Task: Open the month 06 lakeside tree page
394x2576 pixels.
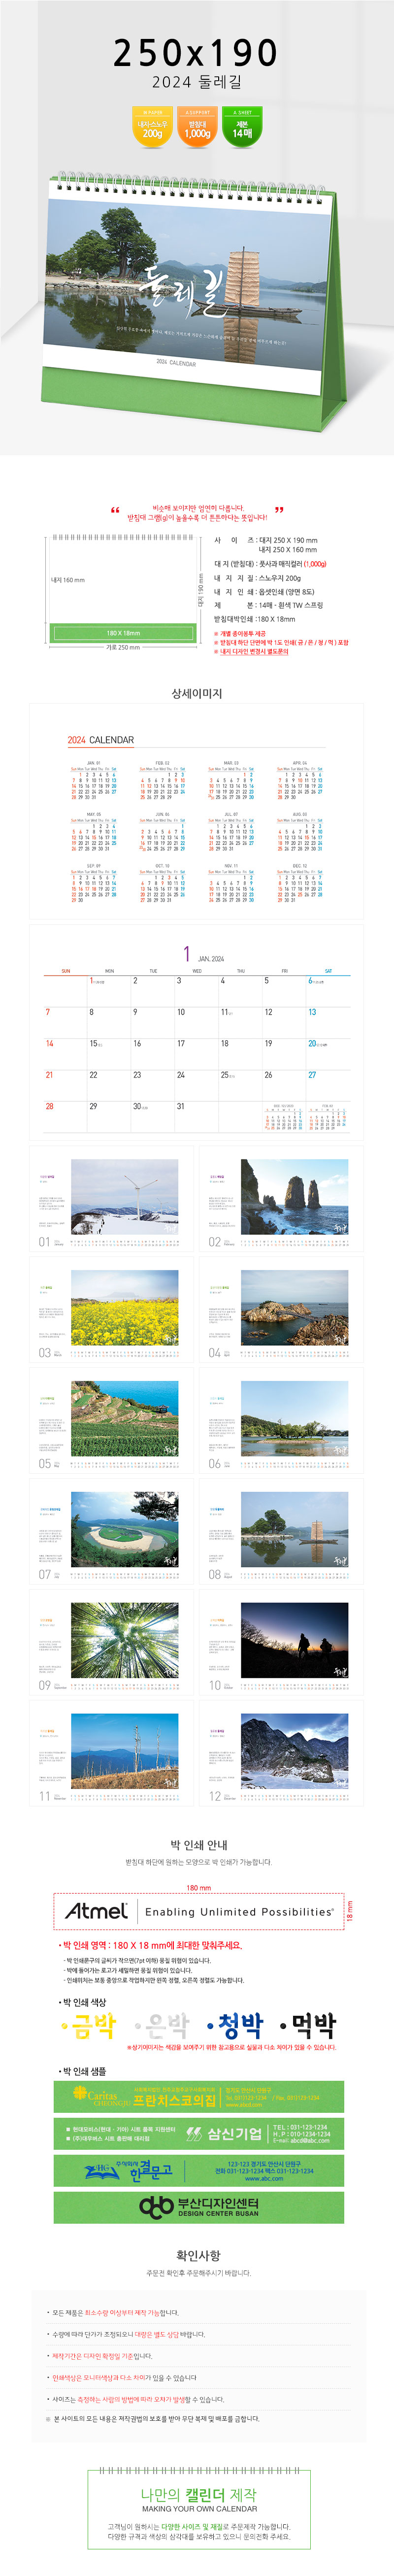Action: (x=281, y=1420)
